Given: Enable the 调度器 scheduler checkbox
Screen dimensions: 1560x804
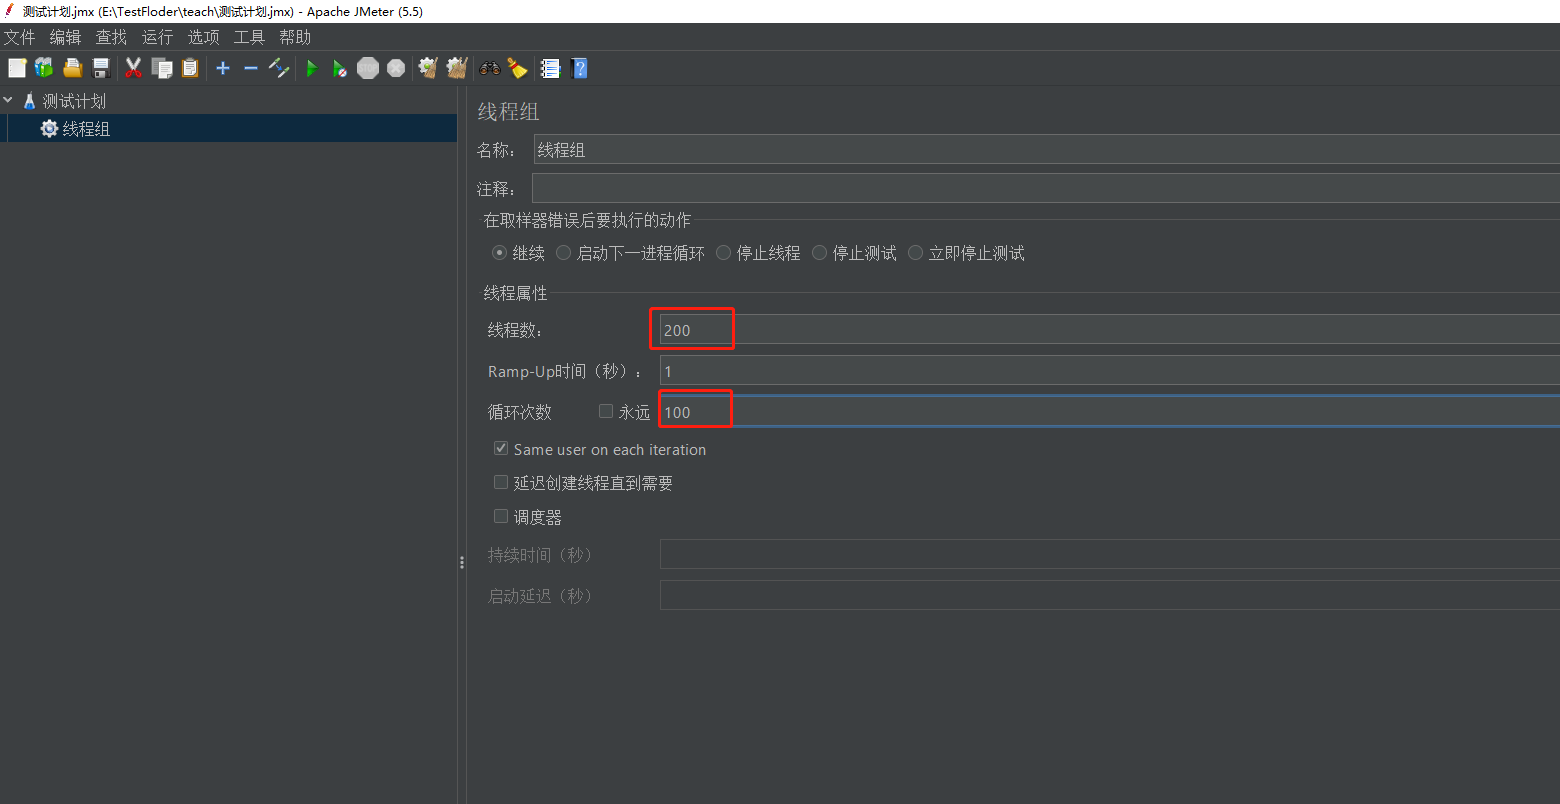Looking at the screenshot, I should 501,516.
